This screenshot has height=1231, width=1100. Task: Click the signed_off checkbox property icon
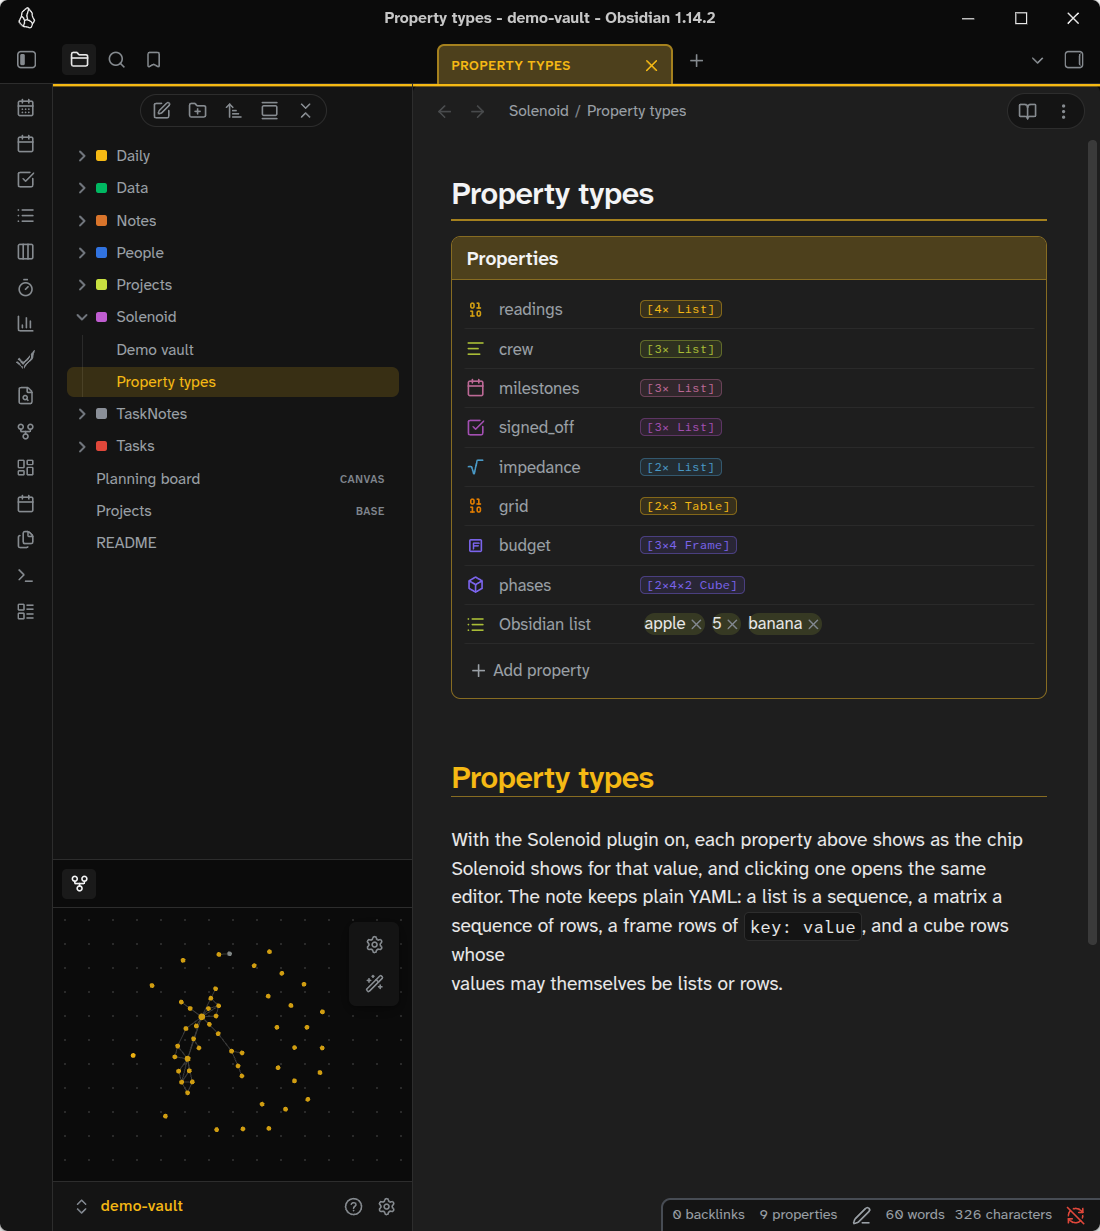(476, 428)
